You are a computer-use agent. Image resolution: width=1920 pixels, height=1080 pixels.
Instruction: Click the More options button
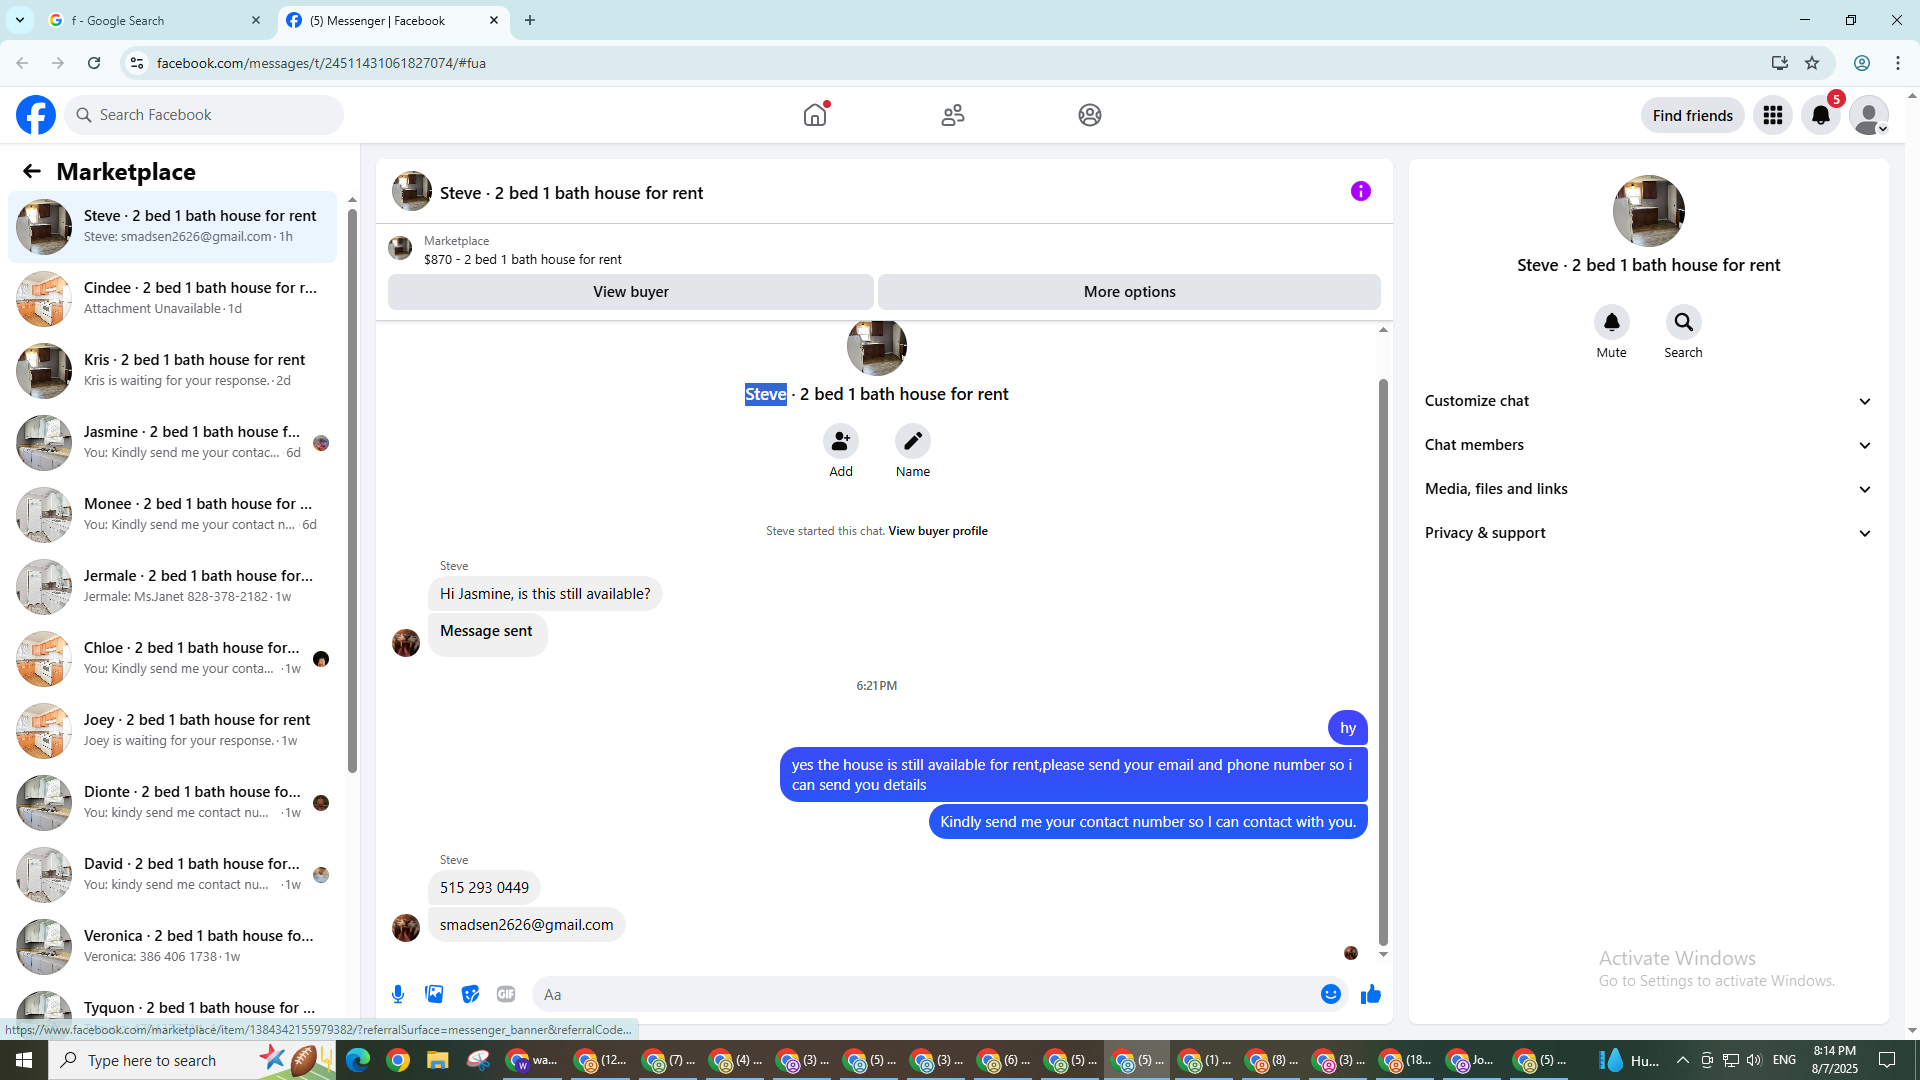pos(1130,292)
